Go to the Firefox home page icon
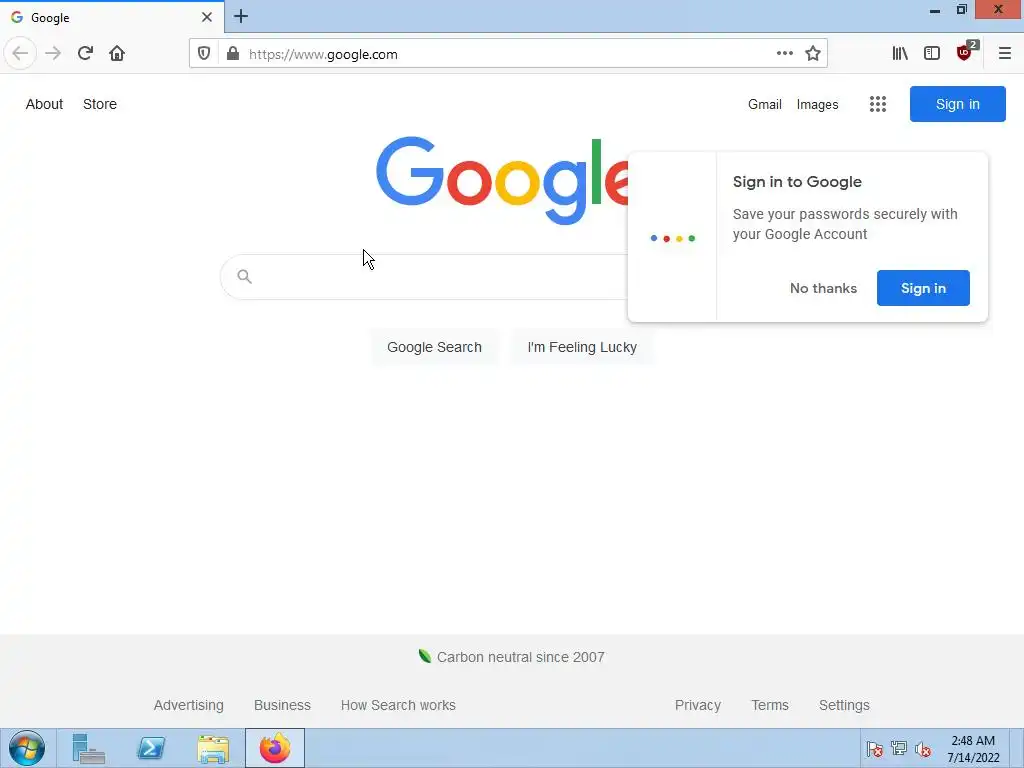Screen dimensions: 1024x768 [117, 54]
